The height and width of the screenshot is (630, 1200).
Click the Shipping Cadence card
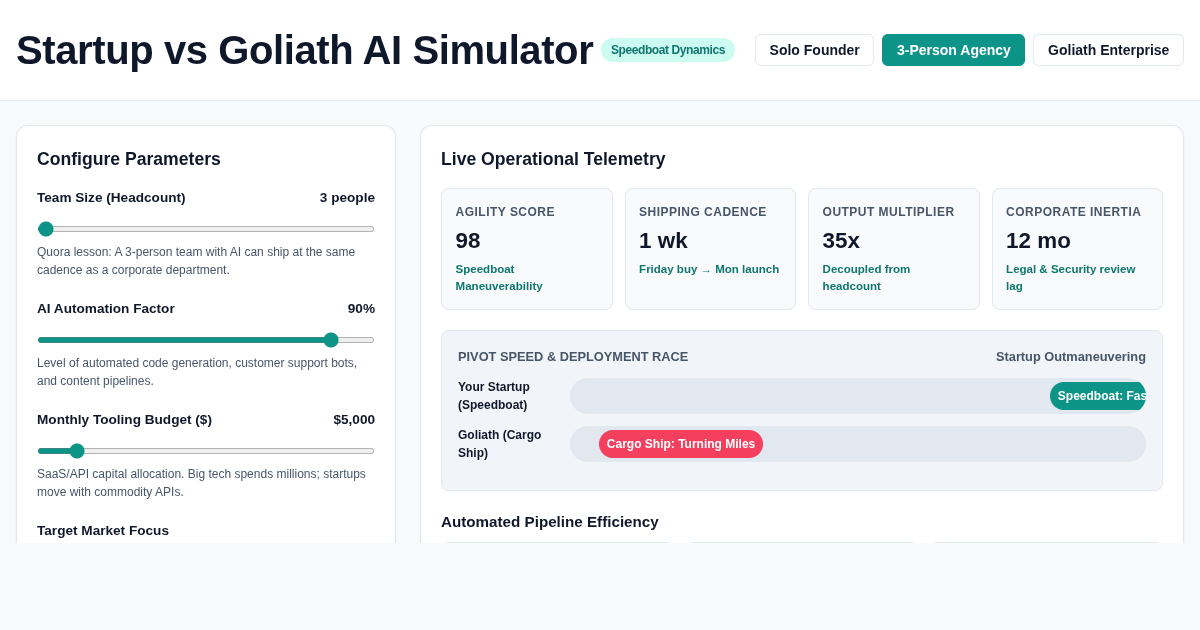tap(710, 249)
